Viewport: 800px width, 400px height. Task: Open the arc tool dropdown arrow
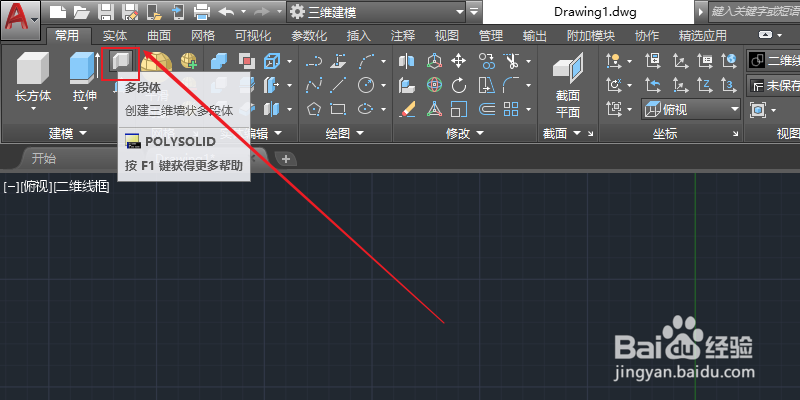tap(384, 62)
